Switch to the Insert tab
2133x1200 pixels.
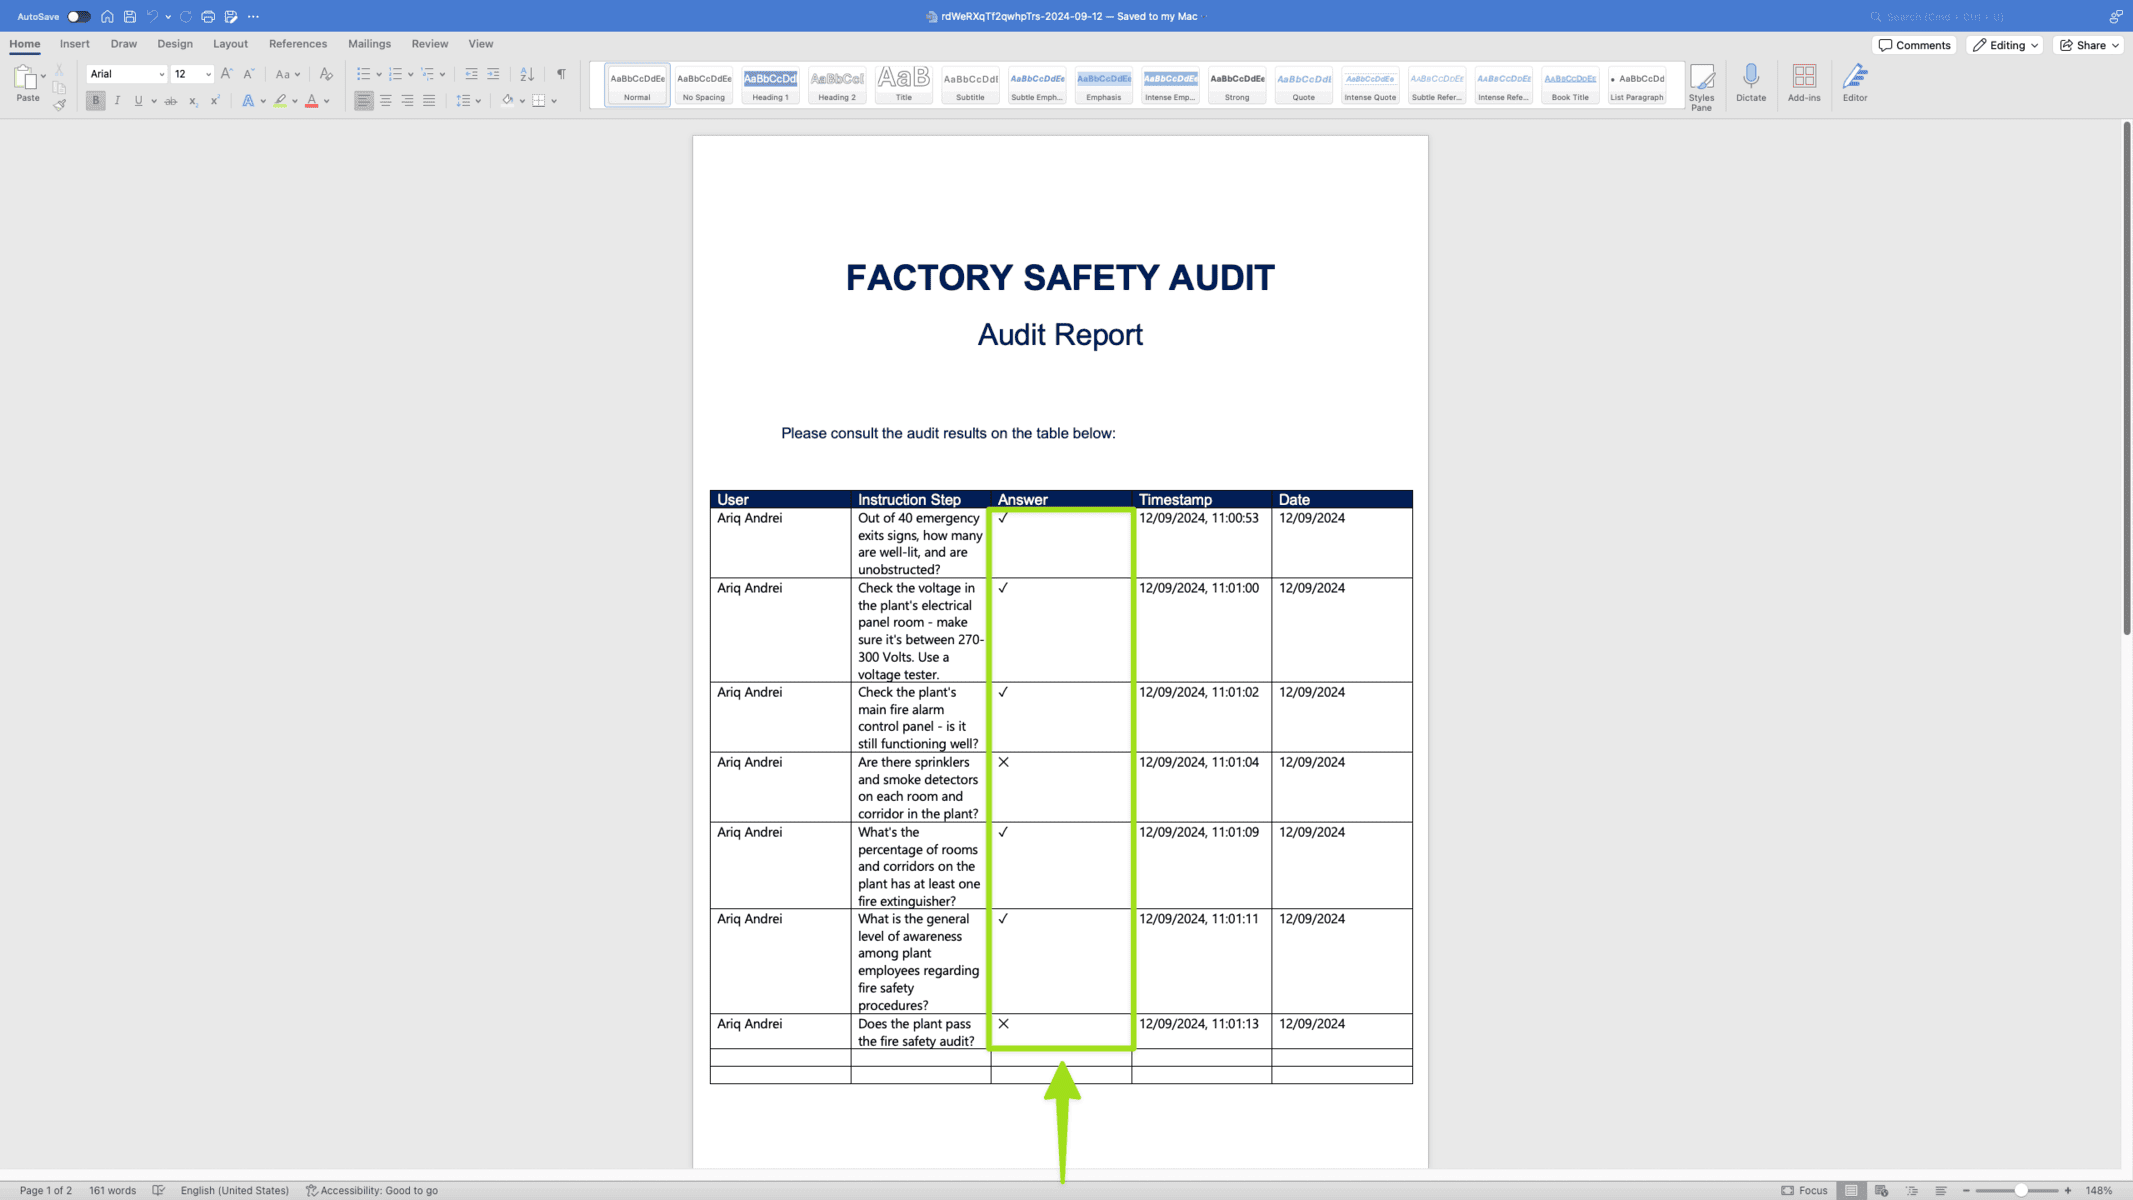point(74,44)
